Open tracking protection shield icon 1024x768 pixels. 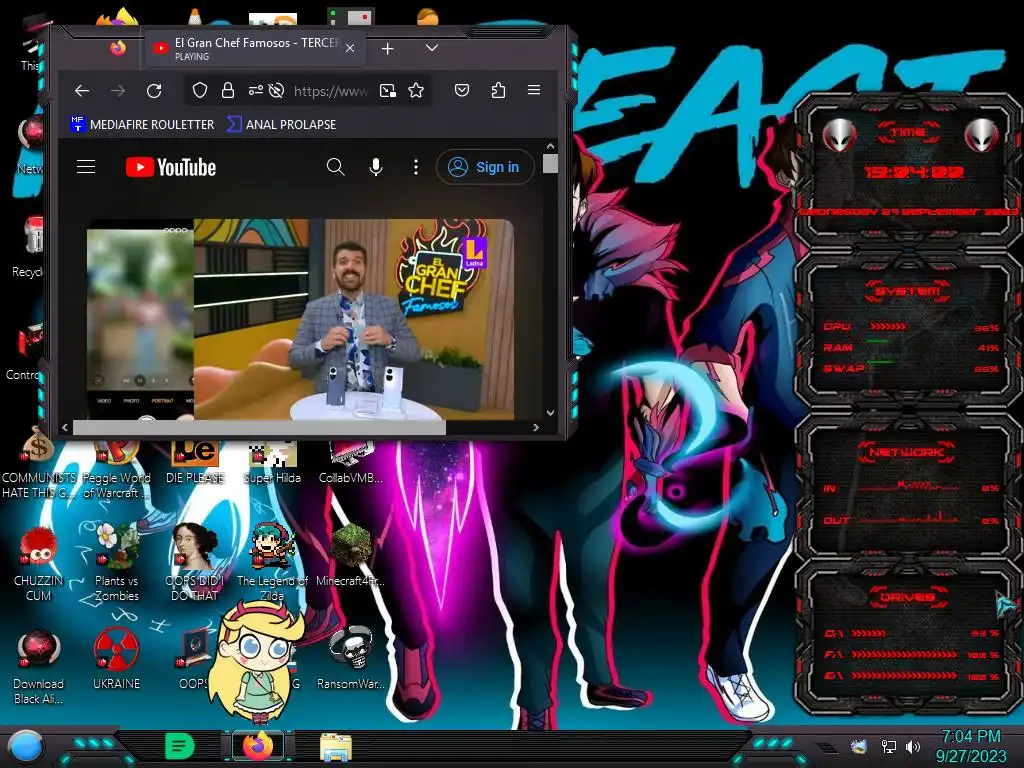tap(200, 90)
